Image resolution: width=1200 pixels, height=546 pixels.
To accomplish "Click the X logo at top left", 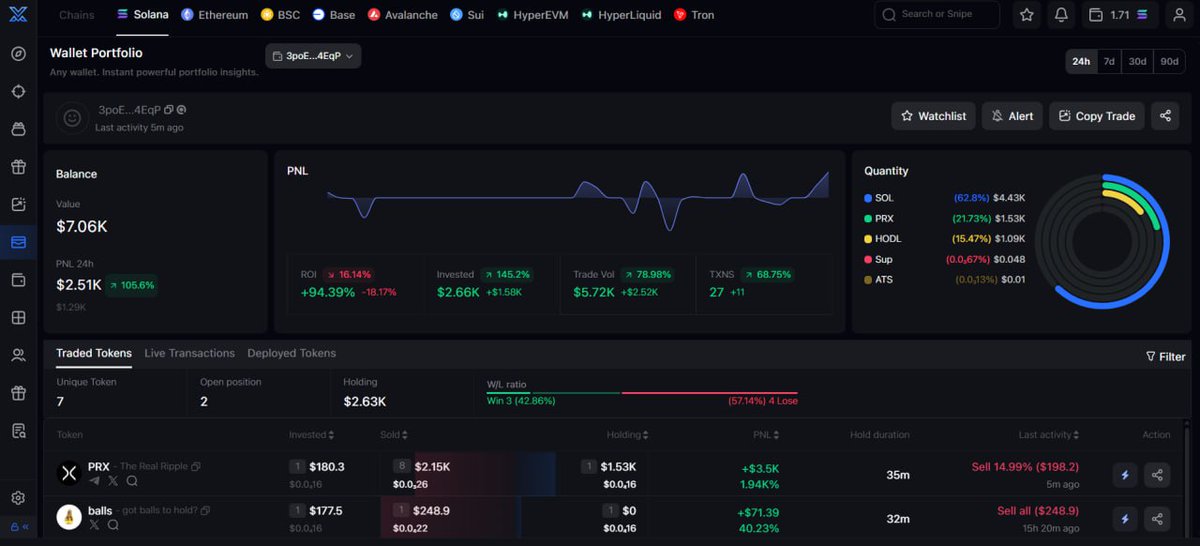I will (18, 14).
